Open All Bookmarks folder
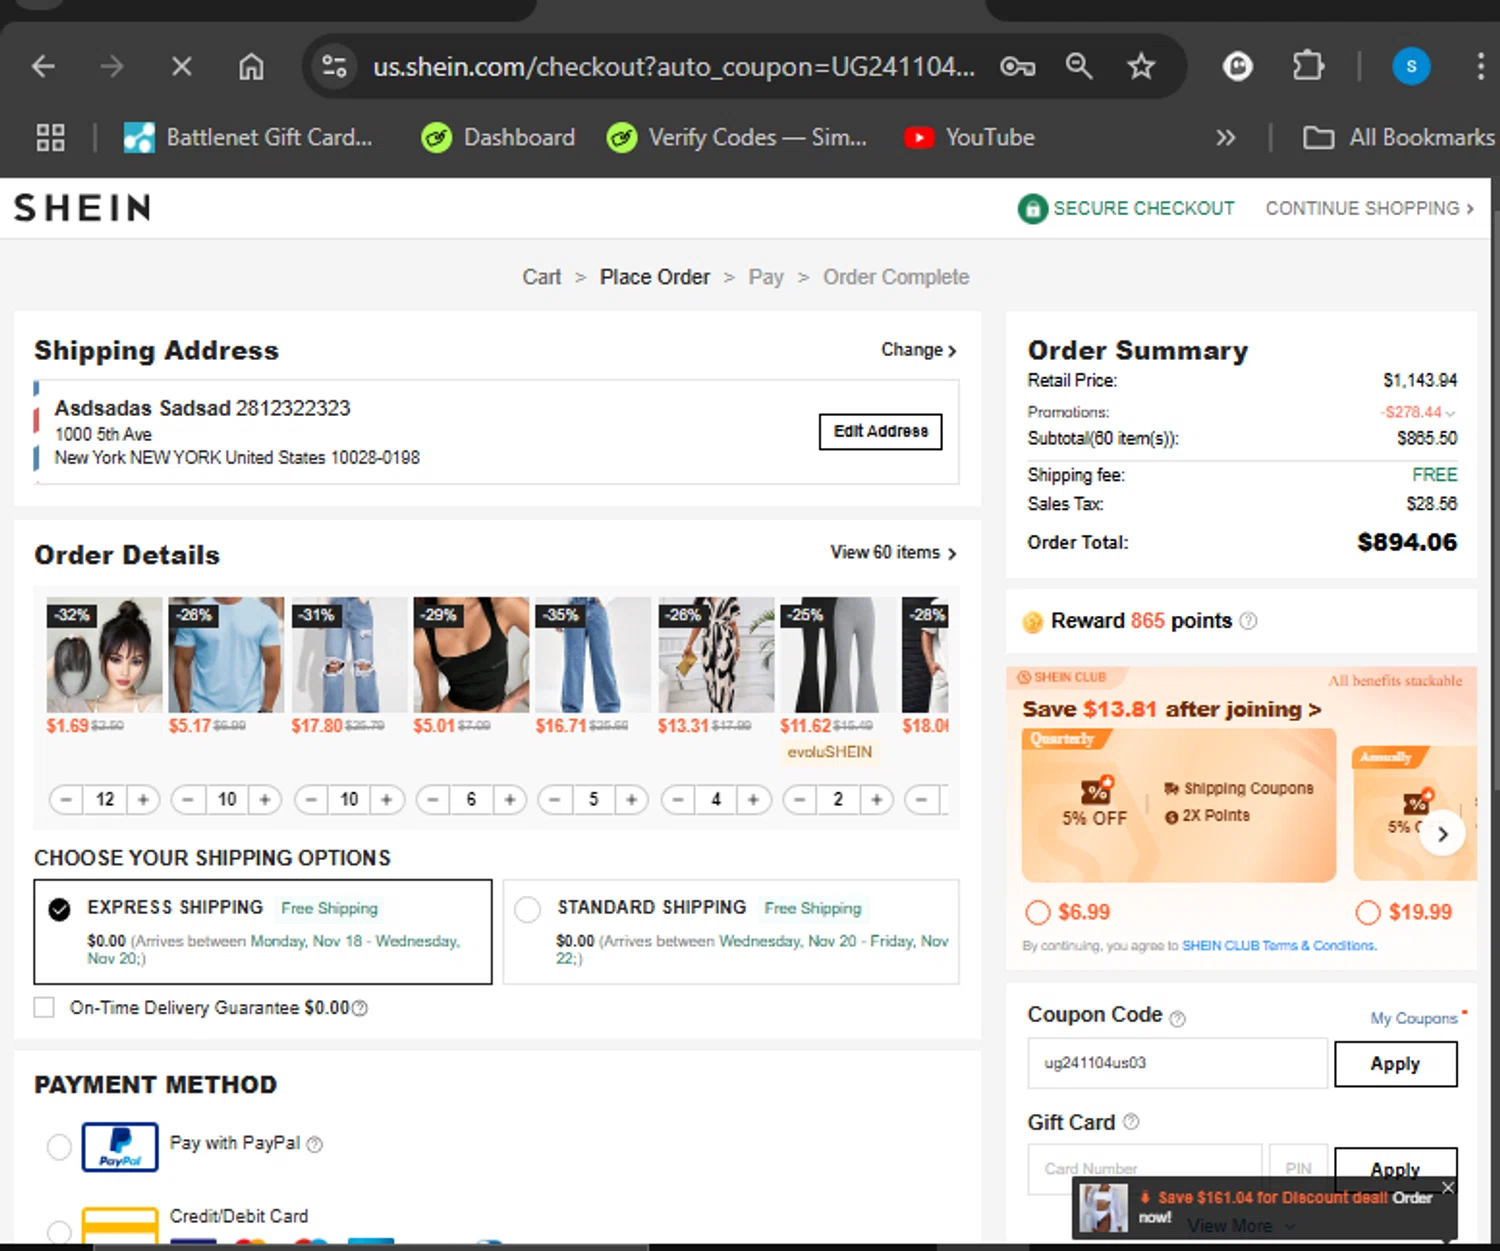This screenshot has width=1500, height=1251. [1399, 138]
